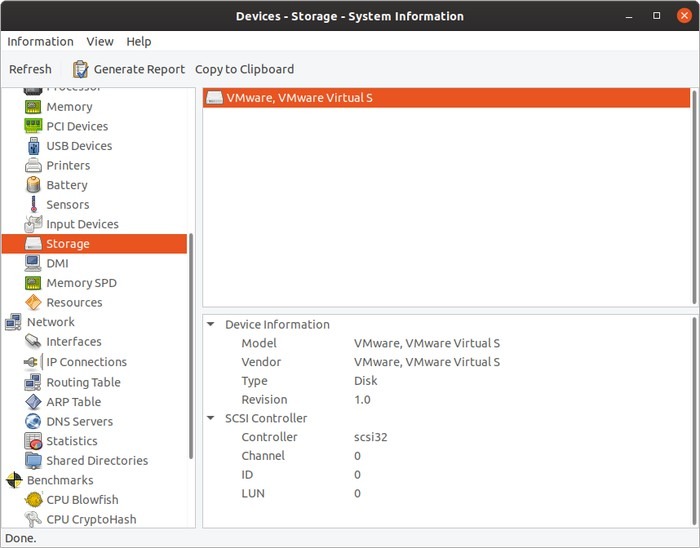Open the Information menu
The height and width of the screenshot is (548, 700).
pos(40,41)
